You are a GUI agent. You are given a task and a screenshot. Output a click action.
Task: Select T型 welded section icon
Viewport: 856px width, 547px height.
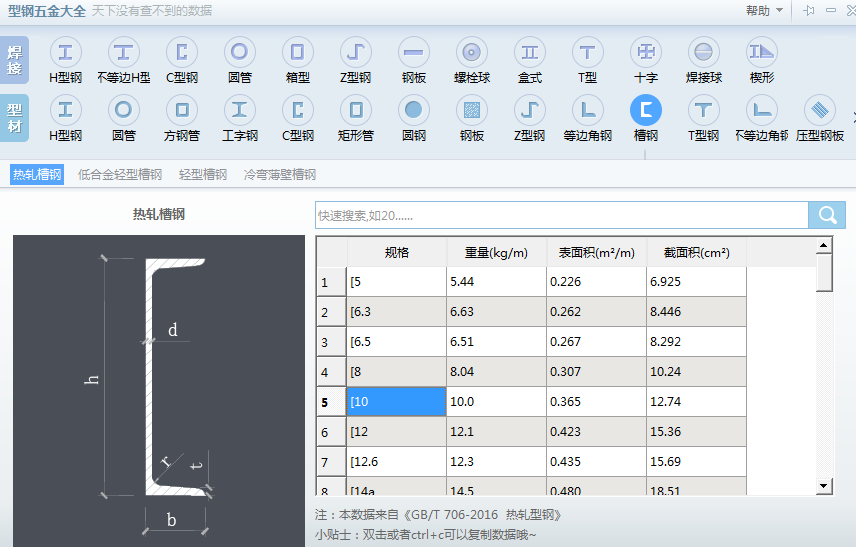[587, 52]
